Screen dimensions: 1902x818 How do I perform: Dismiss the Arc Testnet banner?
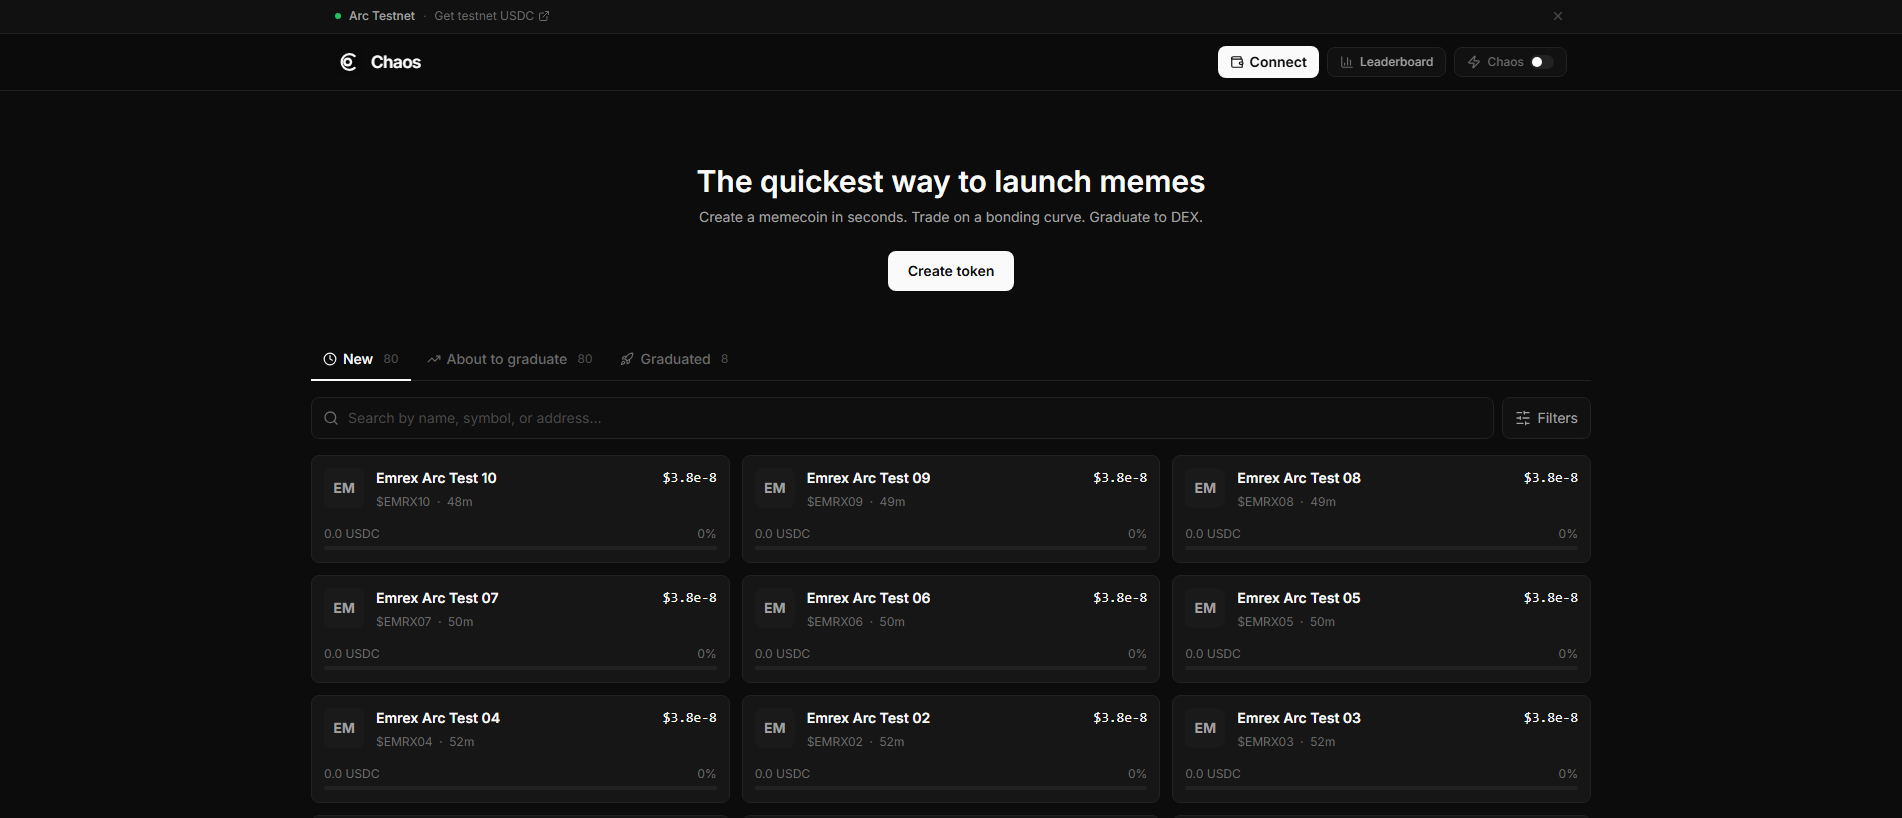tap(1558, 16)
